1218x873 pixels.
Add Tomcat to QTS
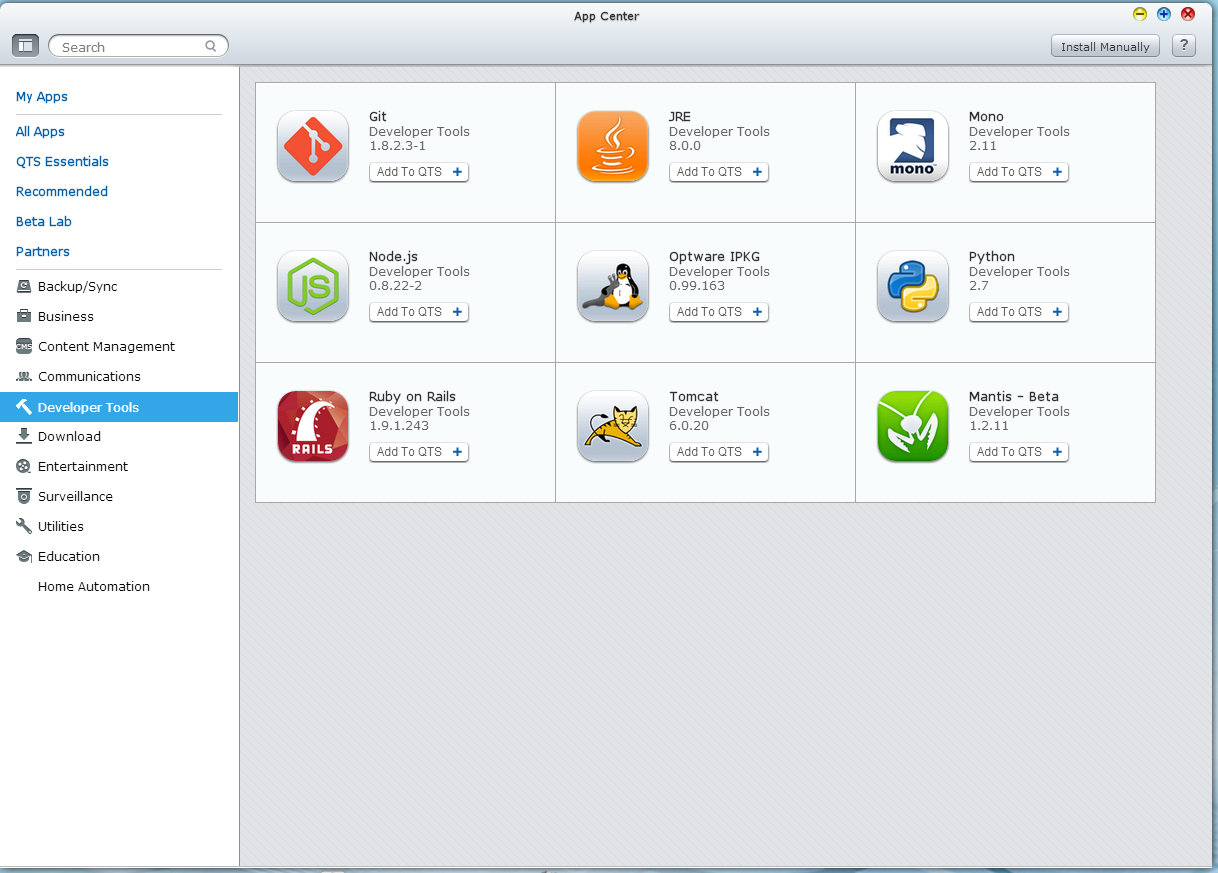click(719, 452)
